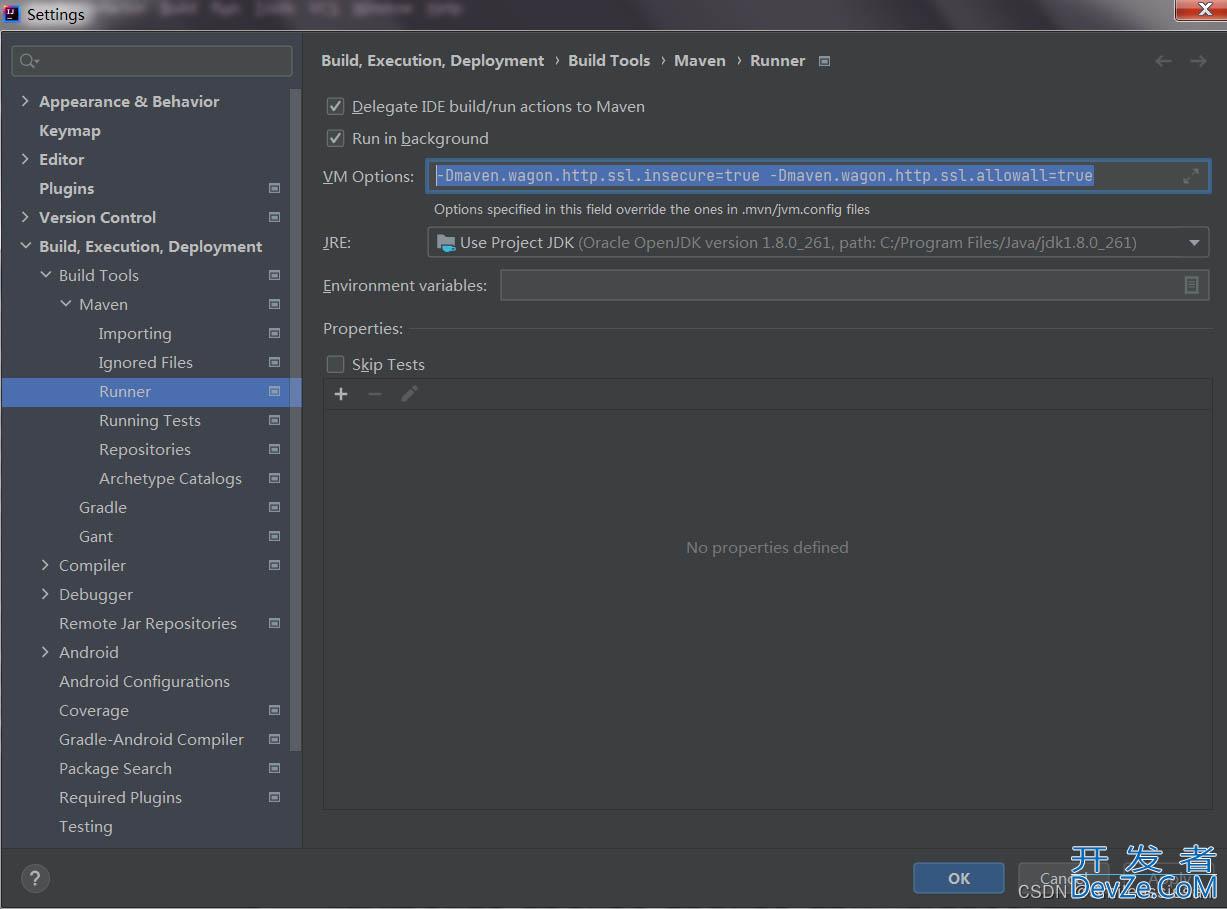Expand the Android section
The height and width of the screenshot is (909, 1227).
pyautogui.click(x=45, y=652)
